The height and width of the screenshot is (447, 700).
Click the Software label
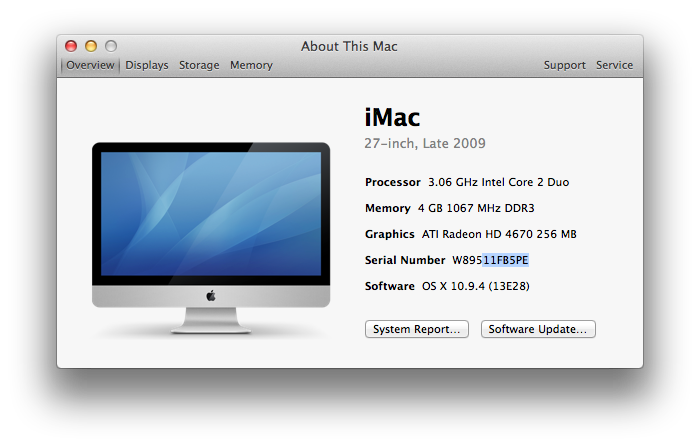point(390,286)
